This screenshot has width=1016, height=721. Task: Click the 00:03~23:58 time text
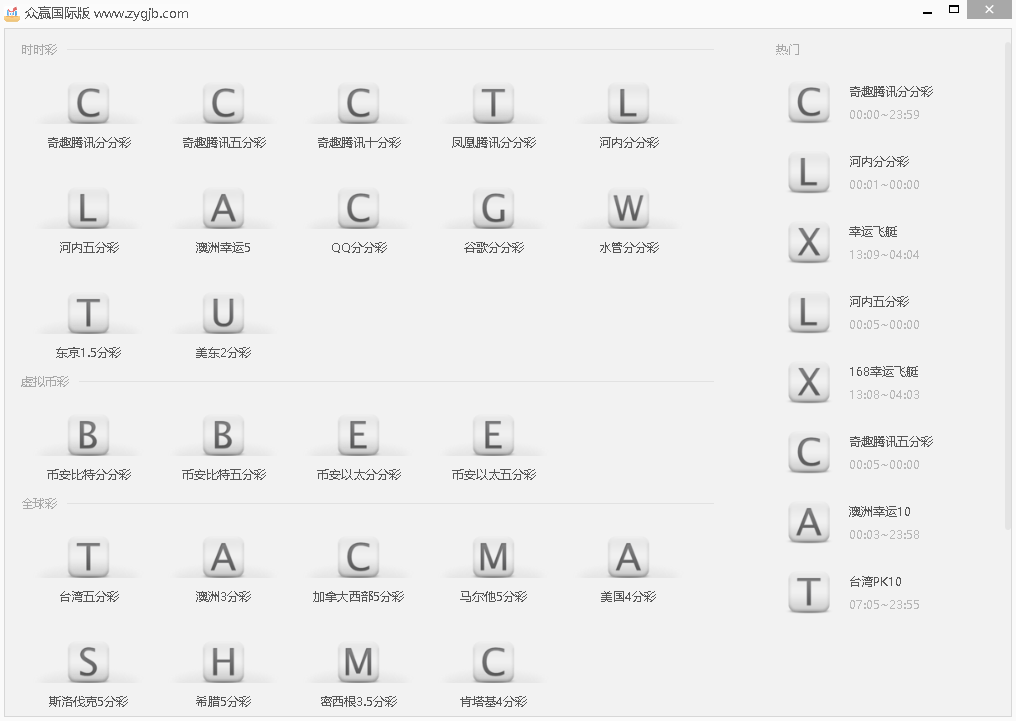(x=884, y=534)
